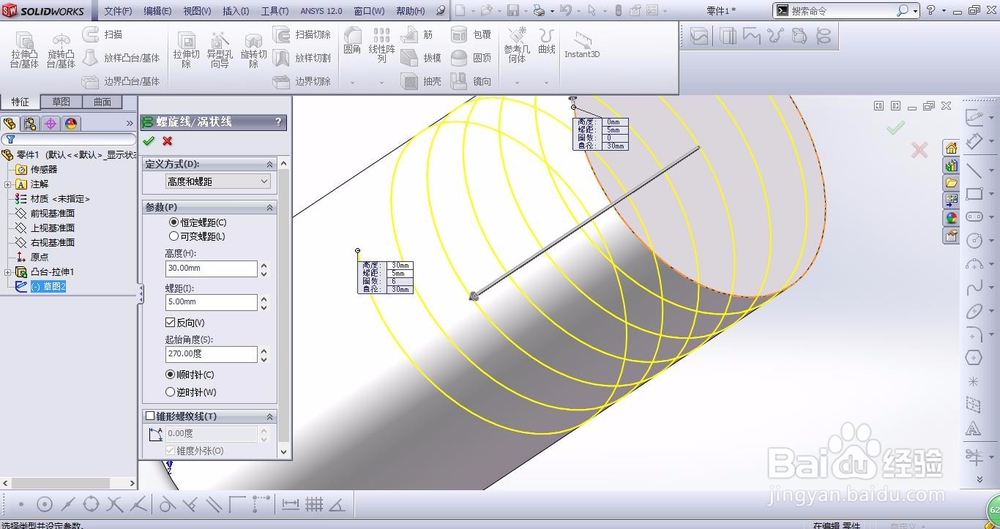1000x529 pixels.
Task: Open the Reference Geometry dropdown arrow
Action: [x=517, y=82]
